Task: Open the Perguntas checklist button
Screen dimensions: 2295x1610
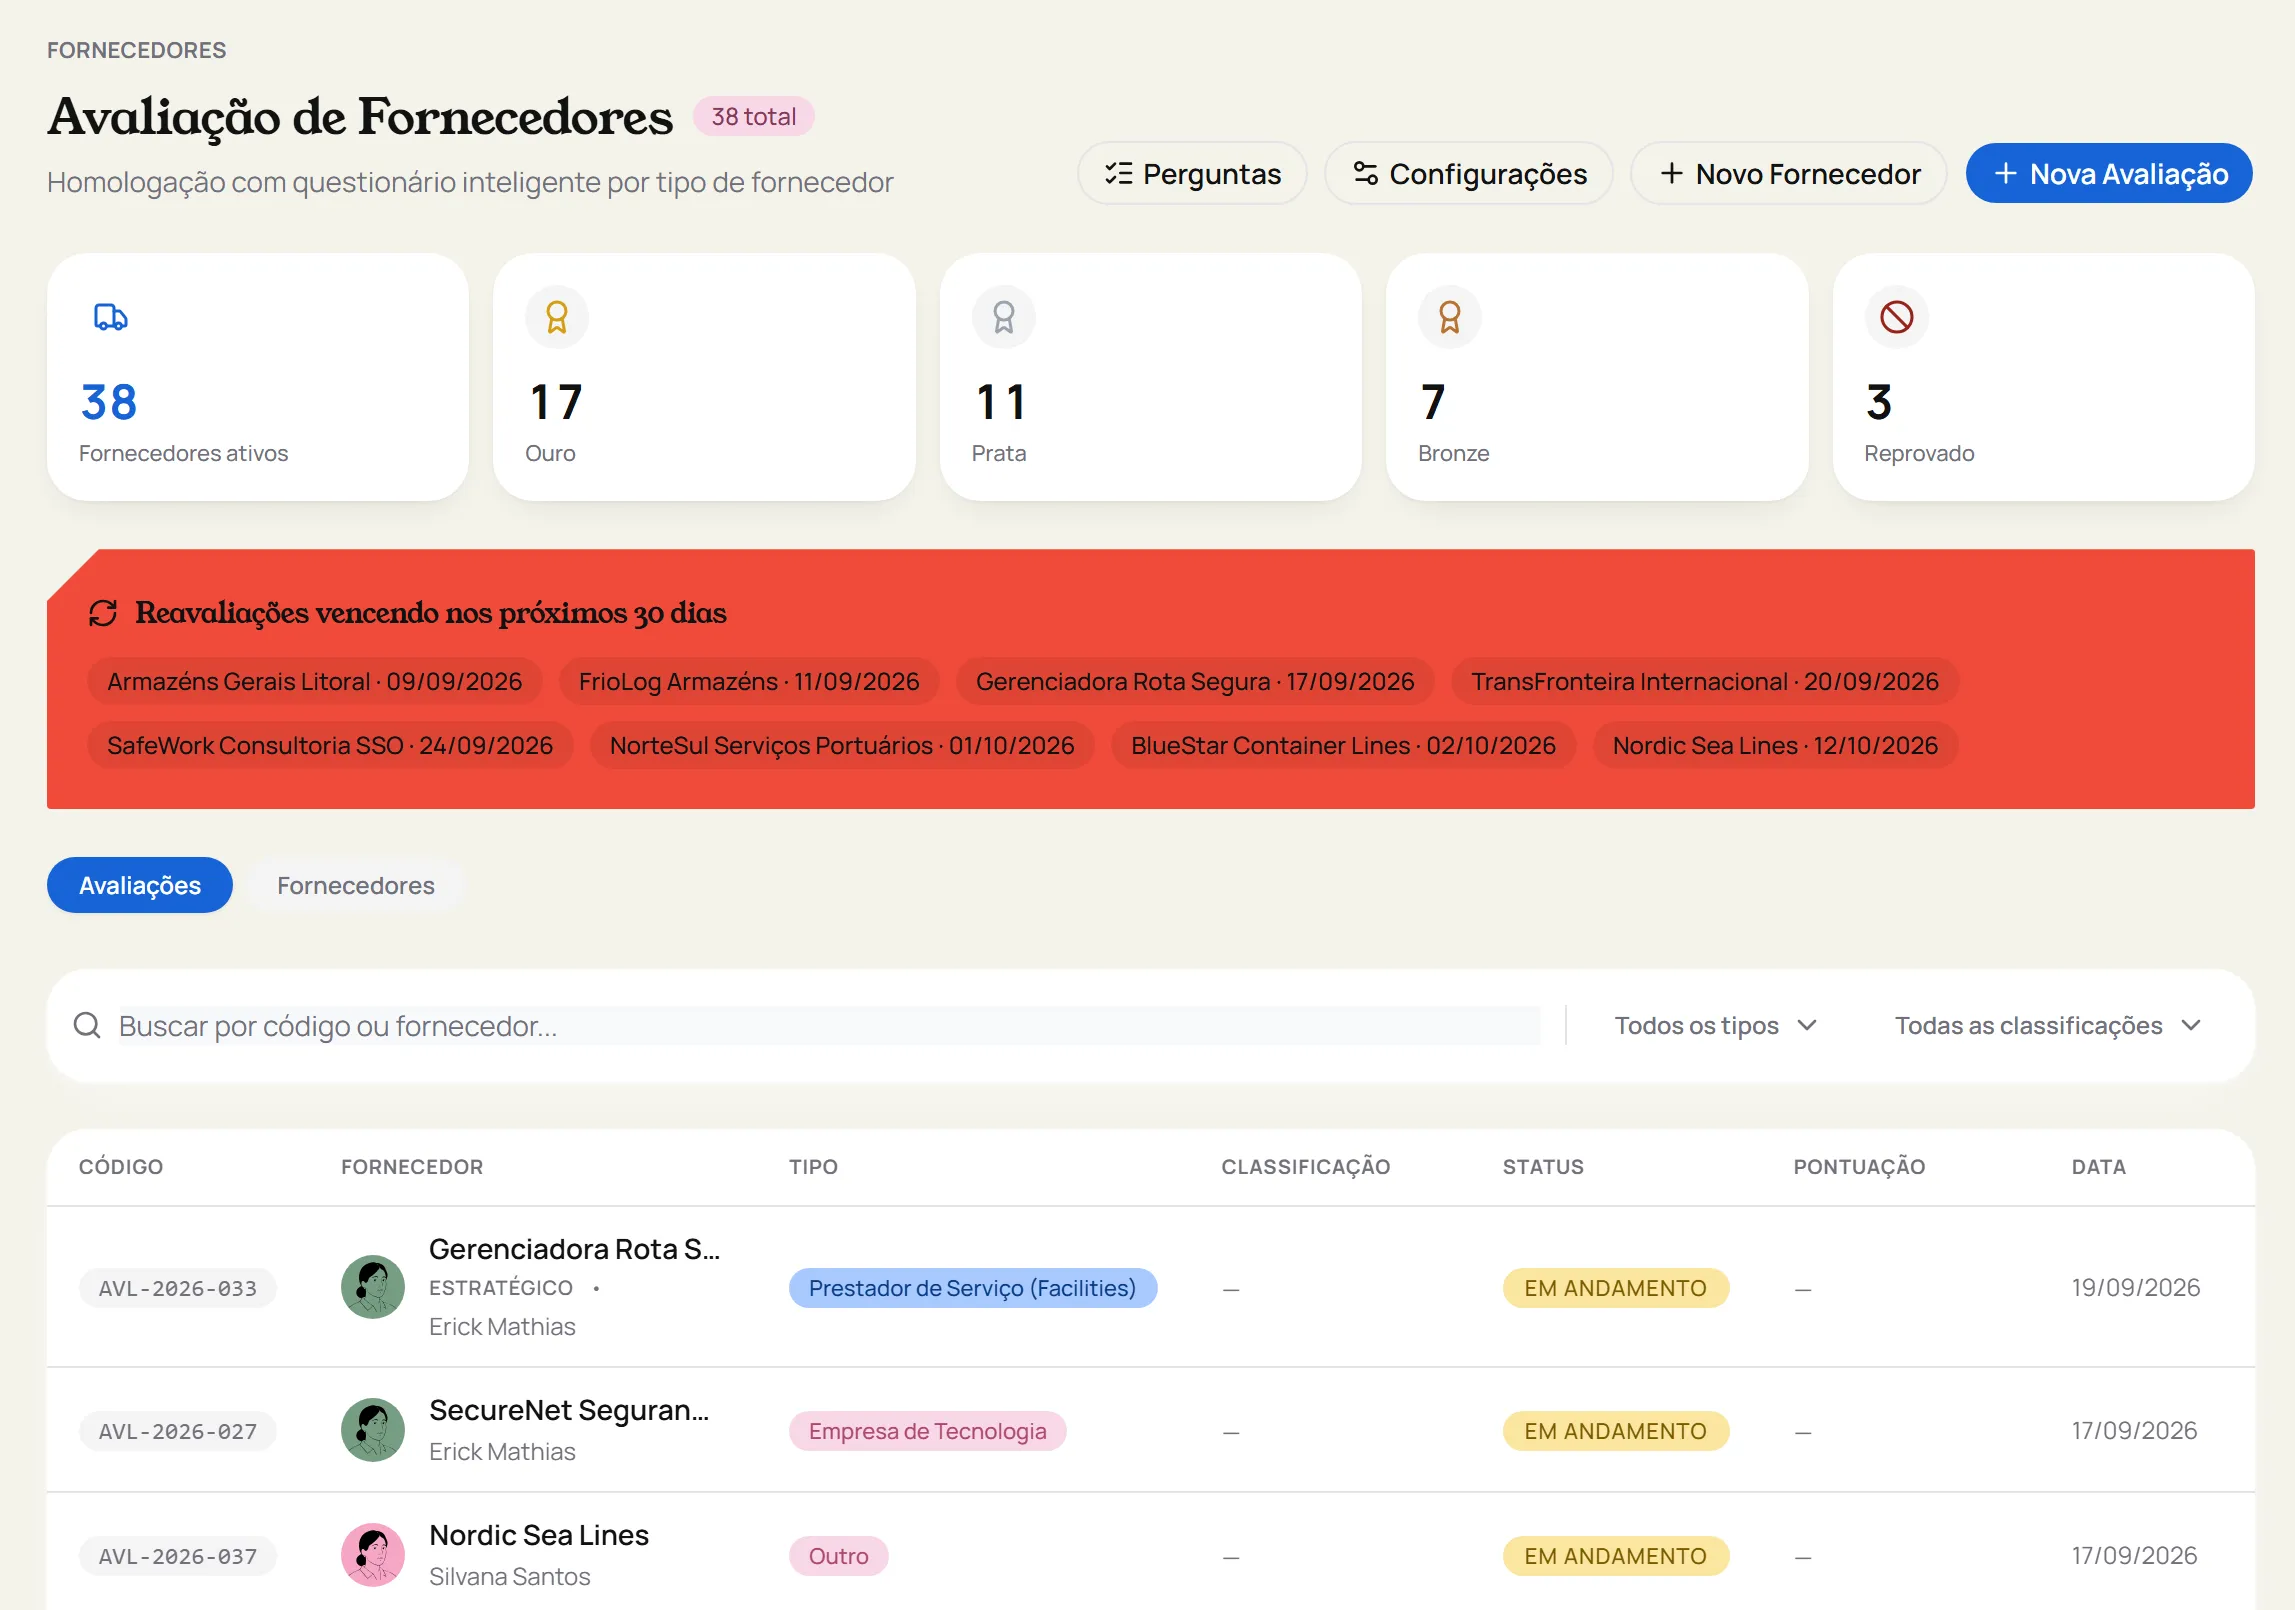Action: (1192, 174)
